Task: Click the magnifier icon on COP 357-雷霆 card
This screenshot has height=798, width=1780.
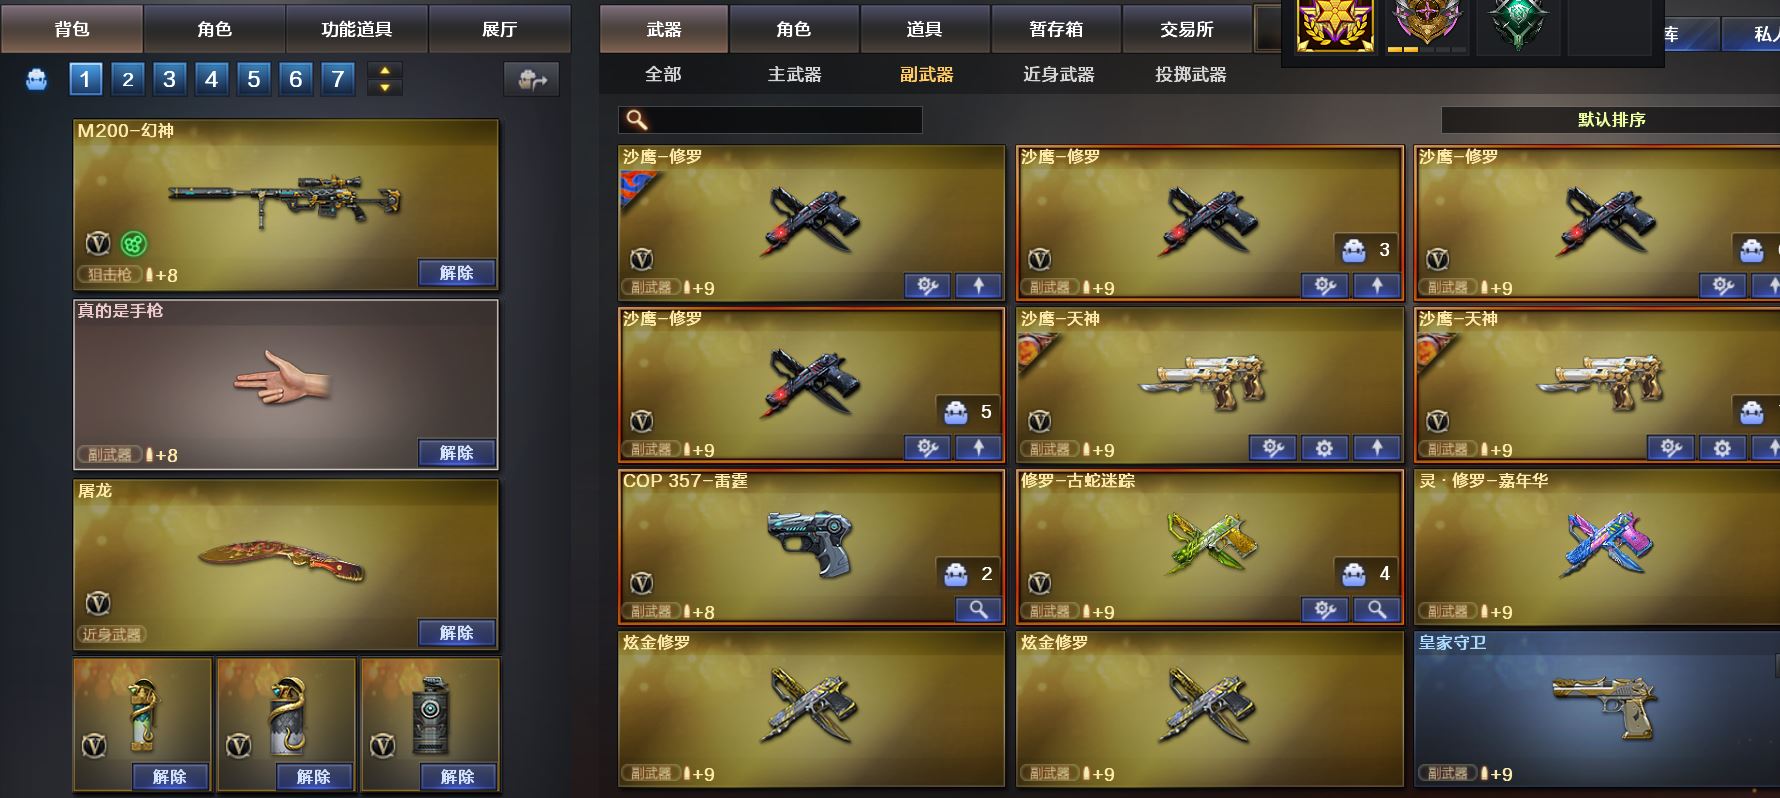Action: 978,609
